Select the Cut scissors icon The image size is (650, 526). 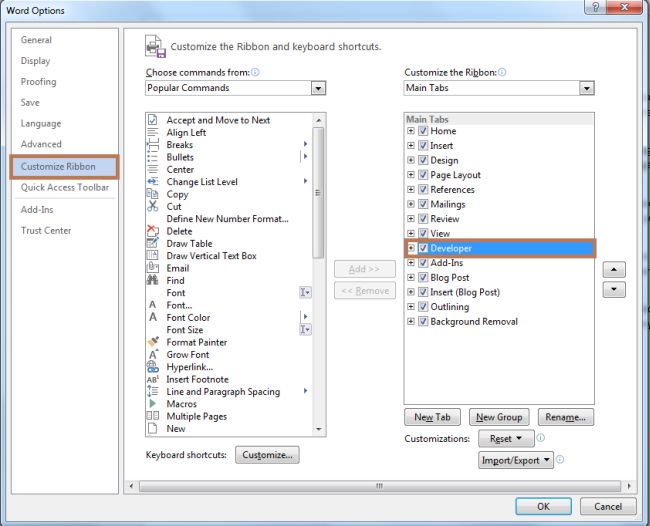[153, 206]
